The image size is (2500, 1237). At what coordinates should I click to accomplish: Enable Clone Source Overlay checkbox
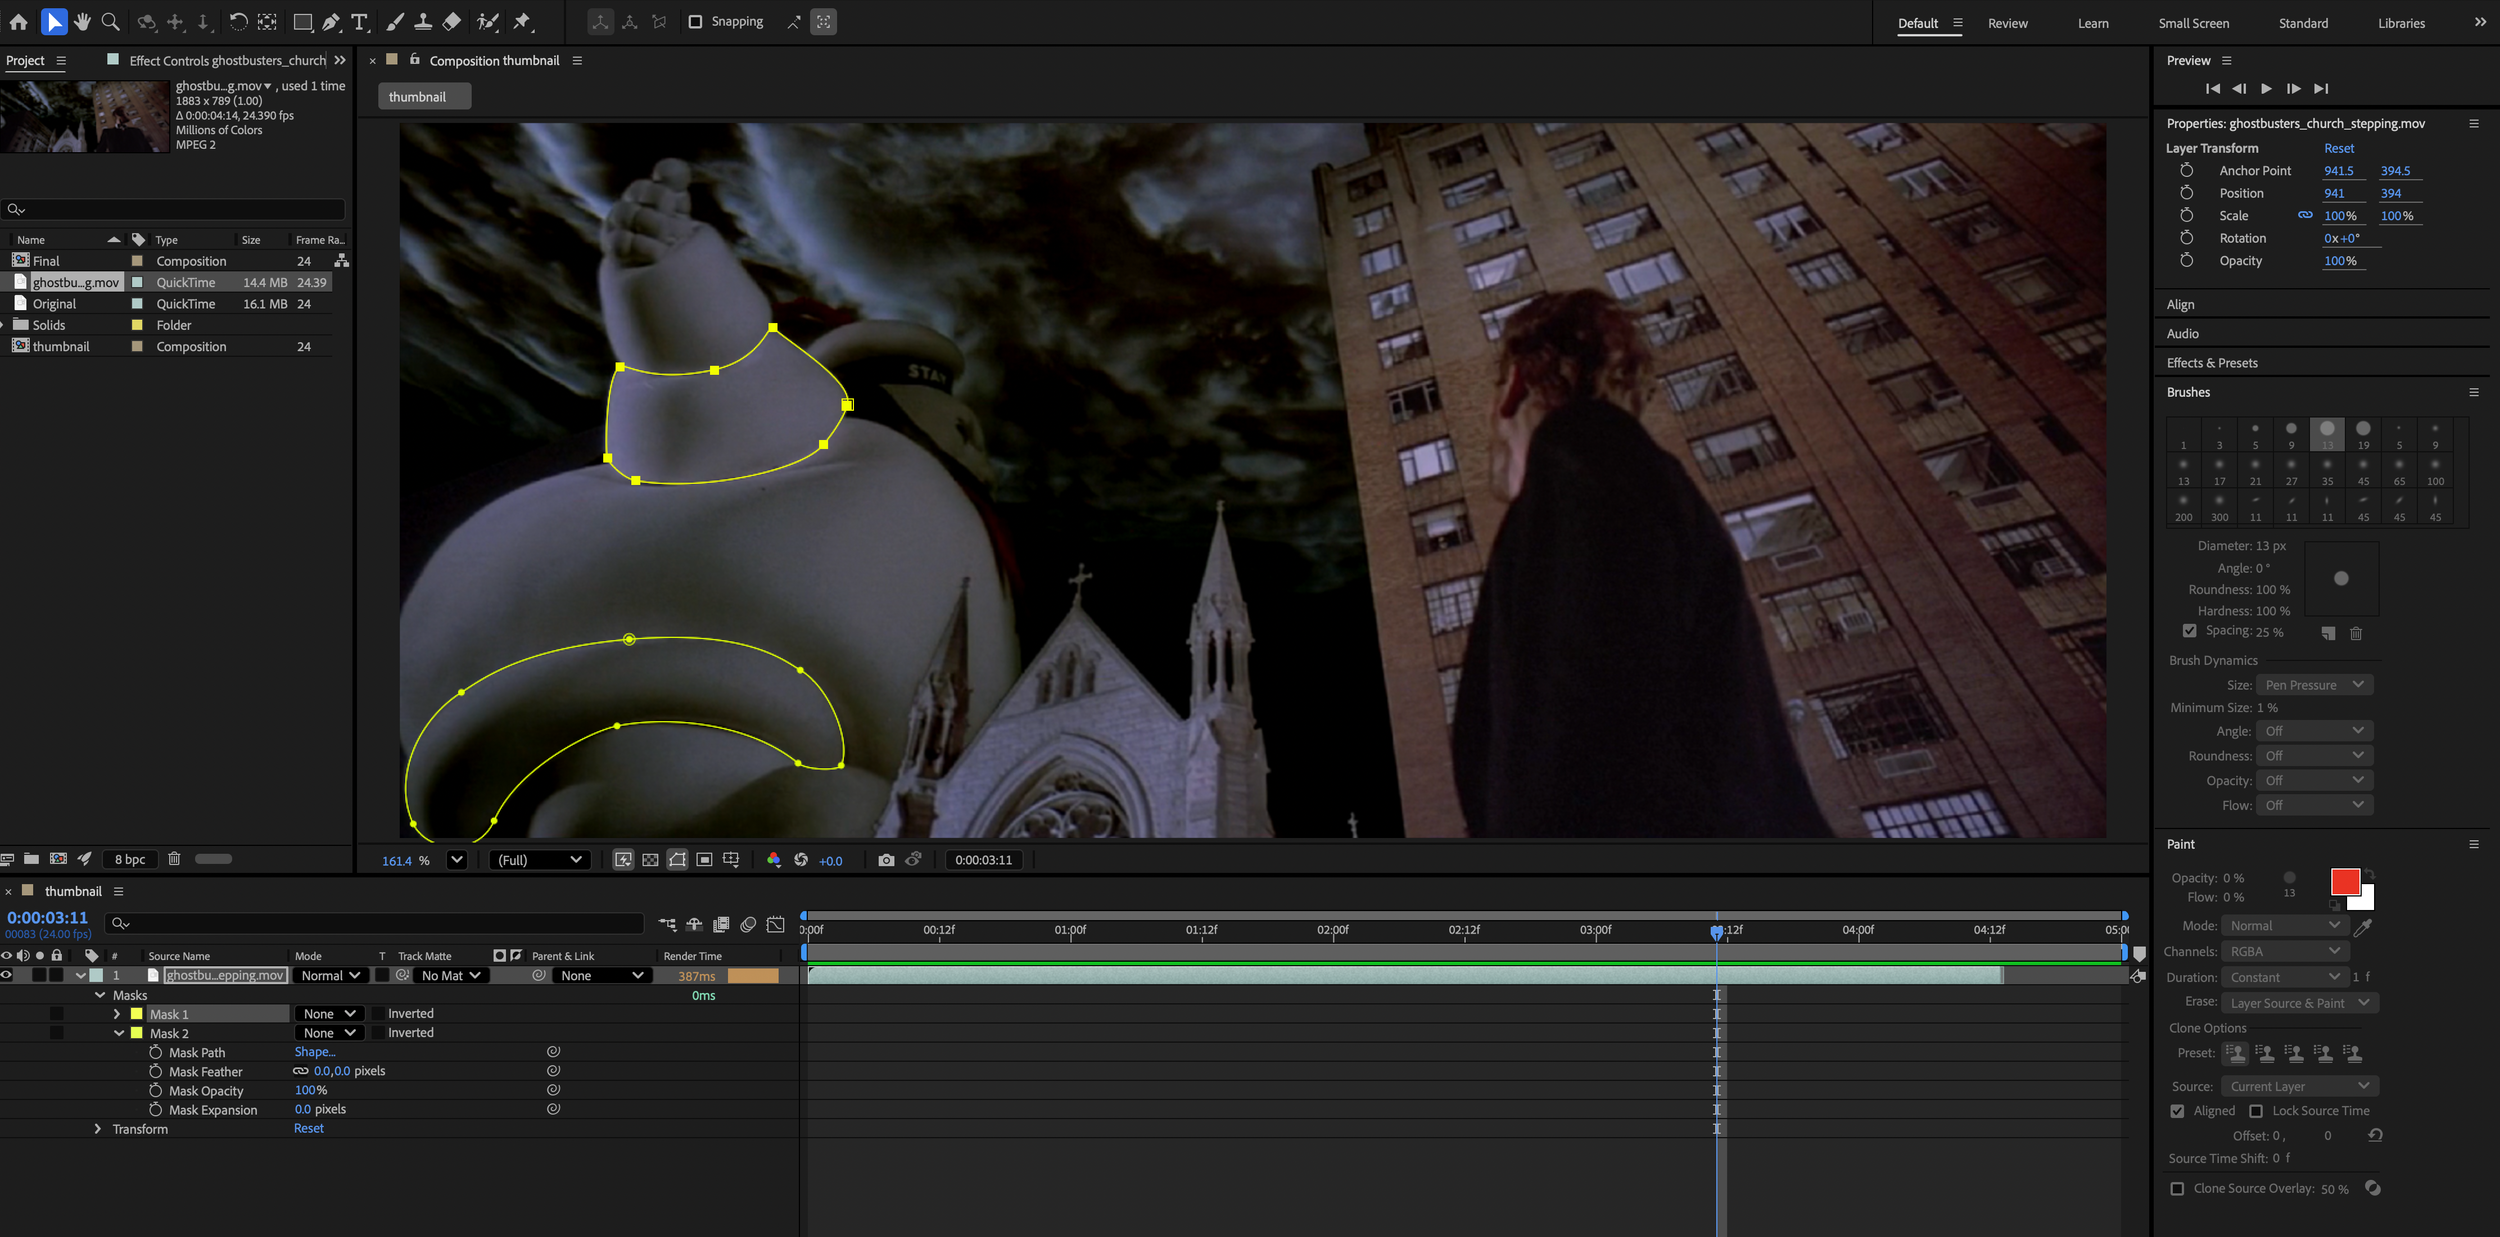click(x=2177, y=1189)
